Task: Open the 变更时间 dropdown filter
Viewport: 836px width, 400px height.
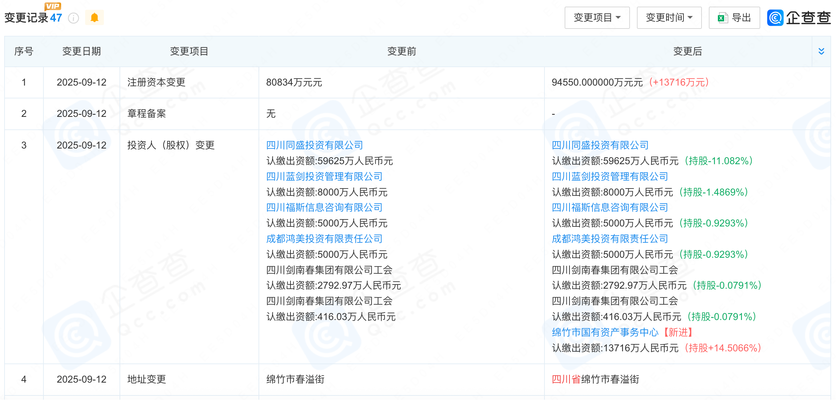Action: [x=669, y=18]
